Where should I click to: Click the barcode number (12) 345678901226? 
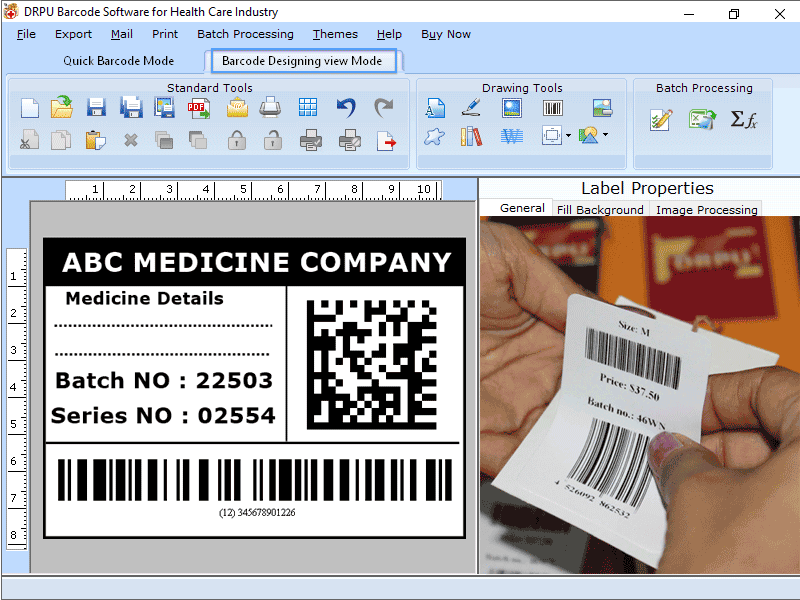(x=257, y=512)
